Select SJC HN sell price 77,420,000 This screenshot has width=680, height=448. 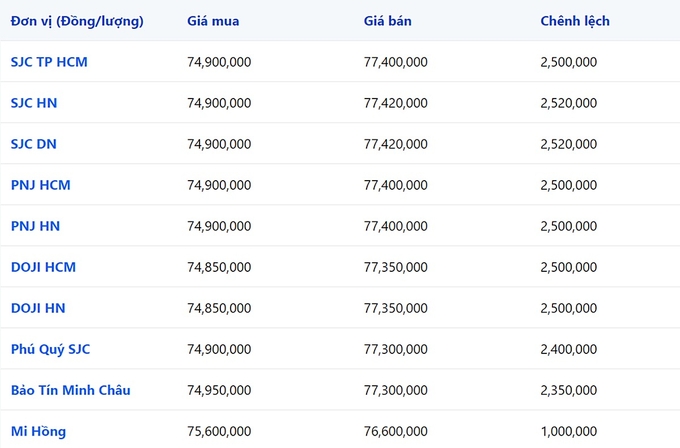[x=396, y=103]
